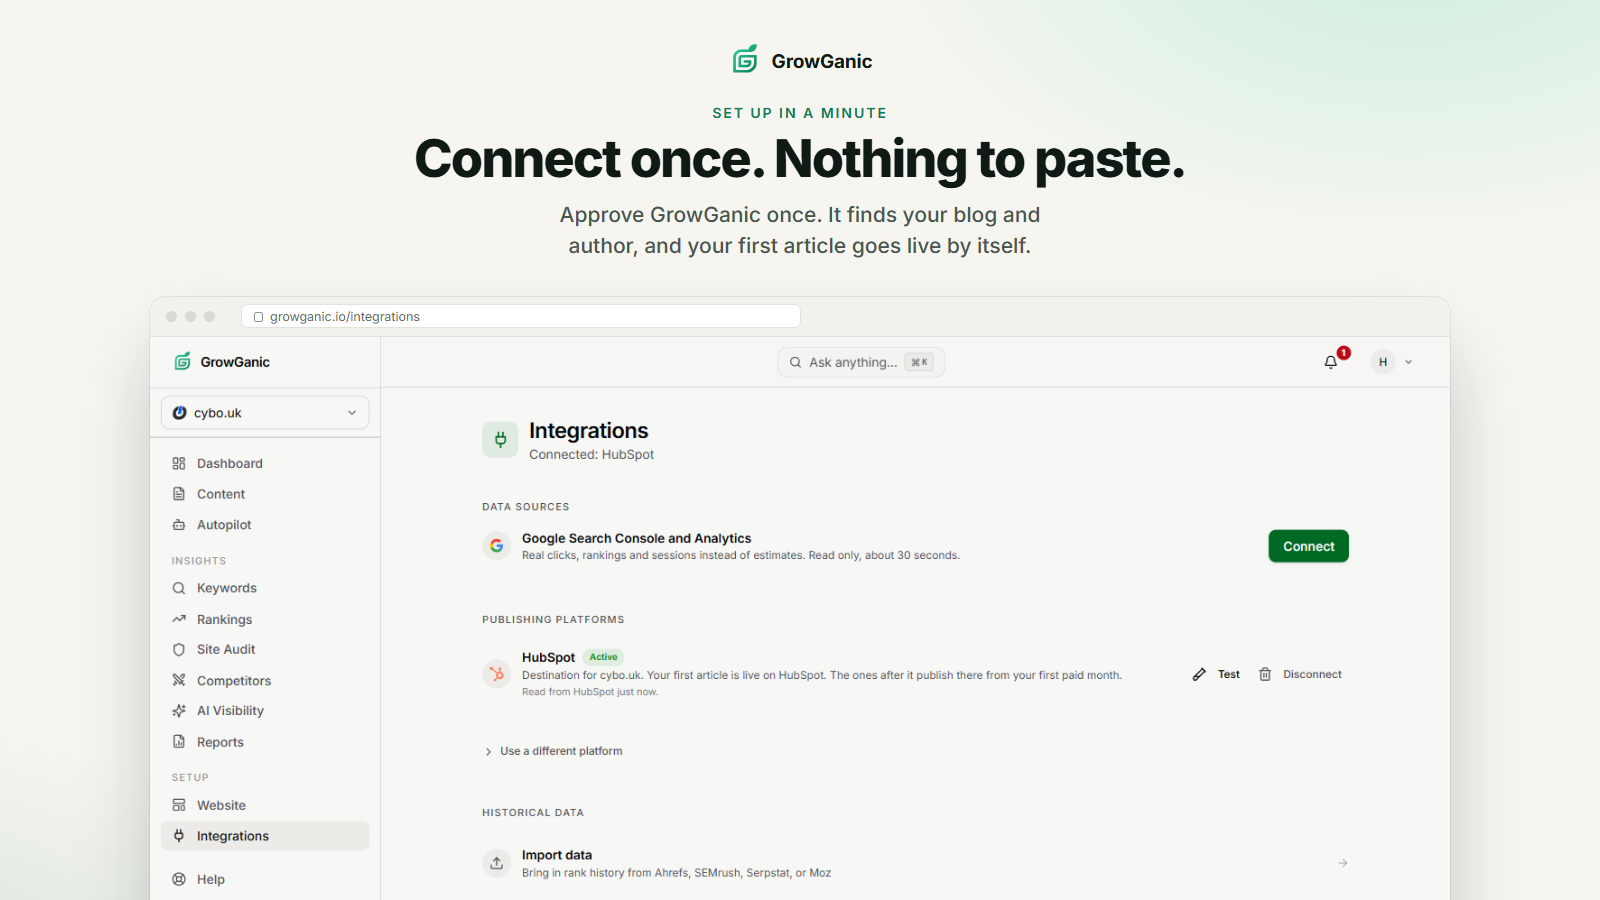
Task: Click the H user avatar
Action: click(1383, 362)
